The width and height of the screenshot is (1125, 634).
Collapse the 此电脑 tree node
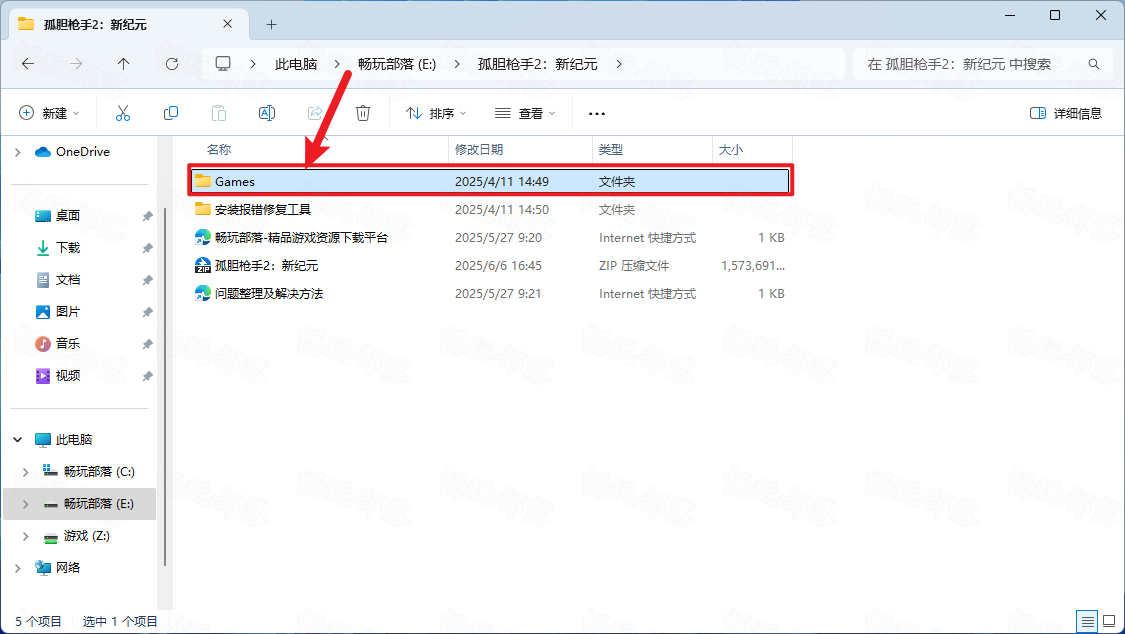click(18, 440)
